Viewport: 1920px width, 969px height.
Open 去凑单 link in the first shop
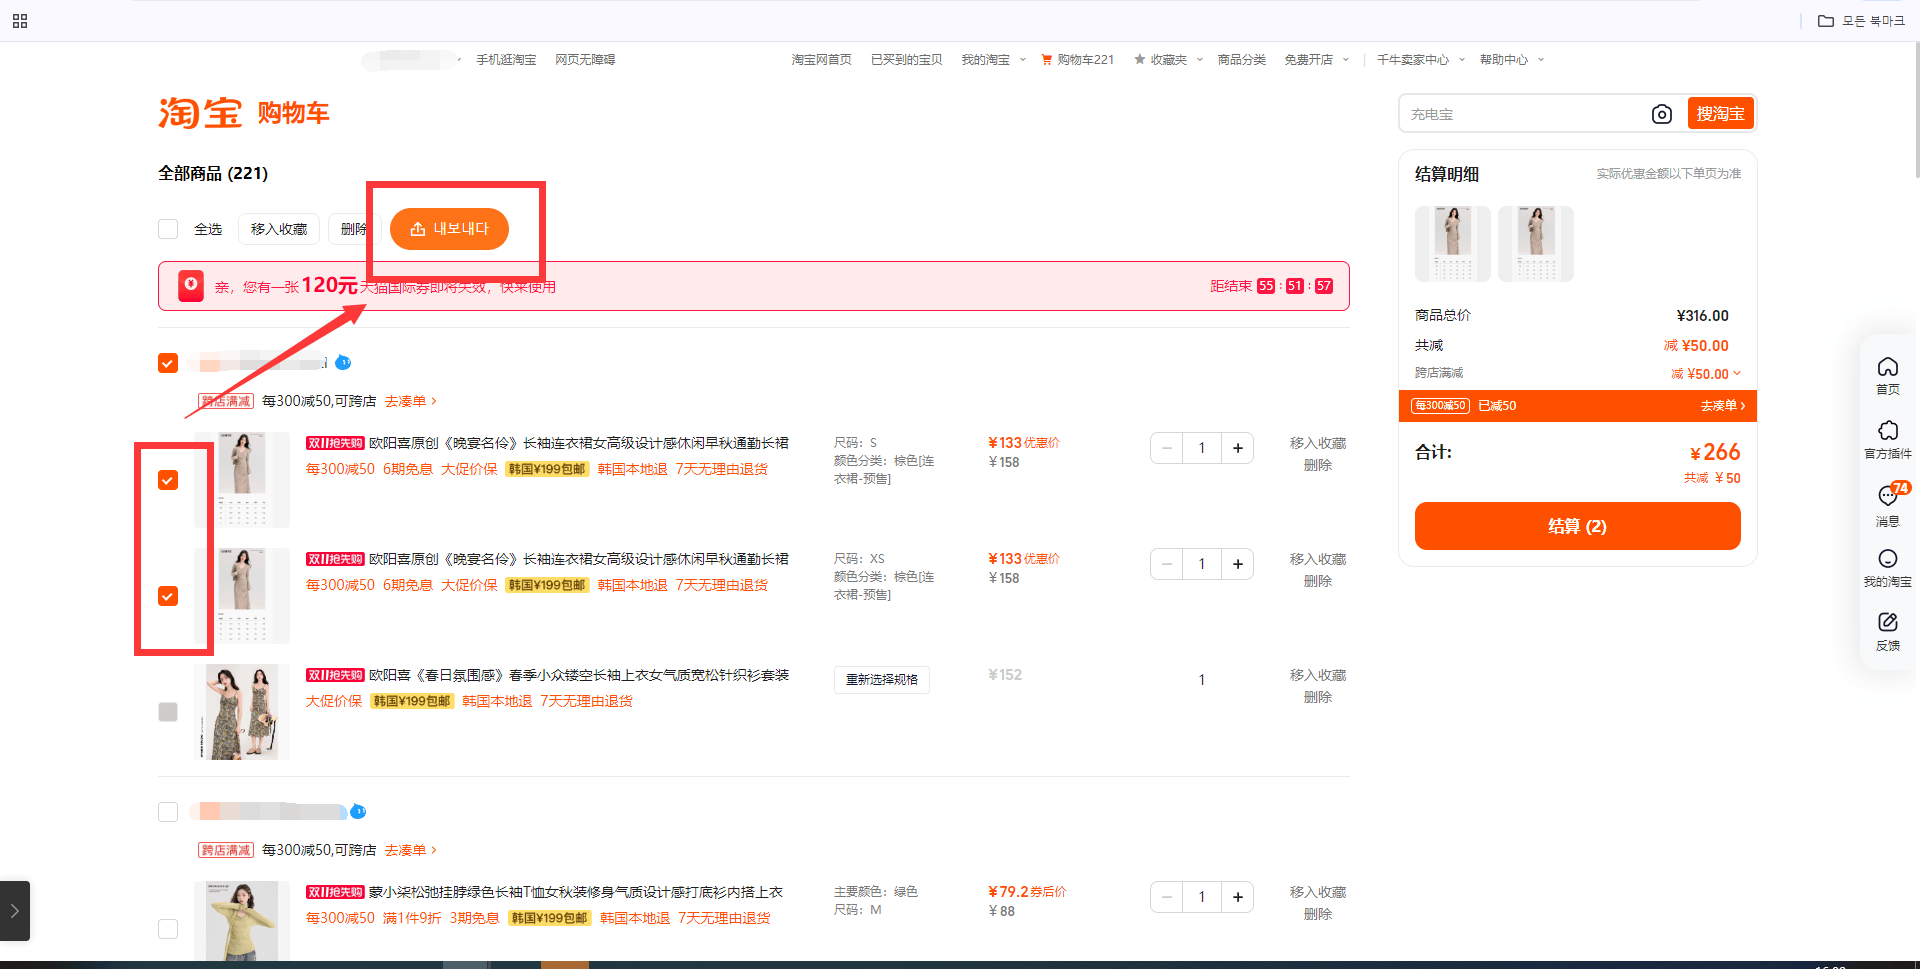410,401
